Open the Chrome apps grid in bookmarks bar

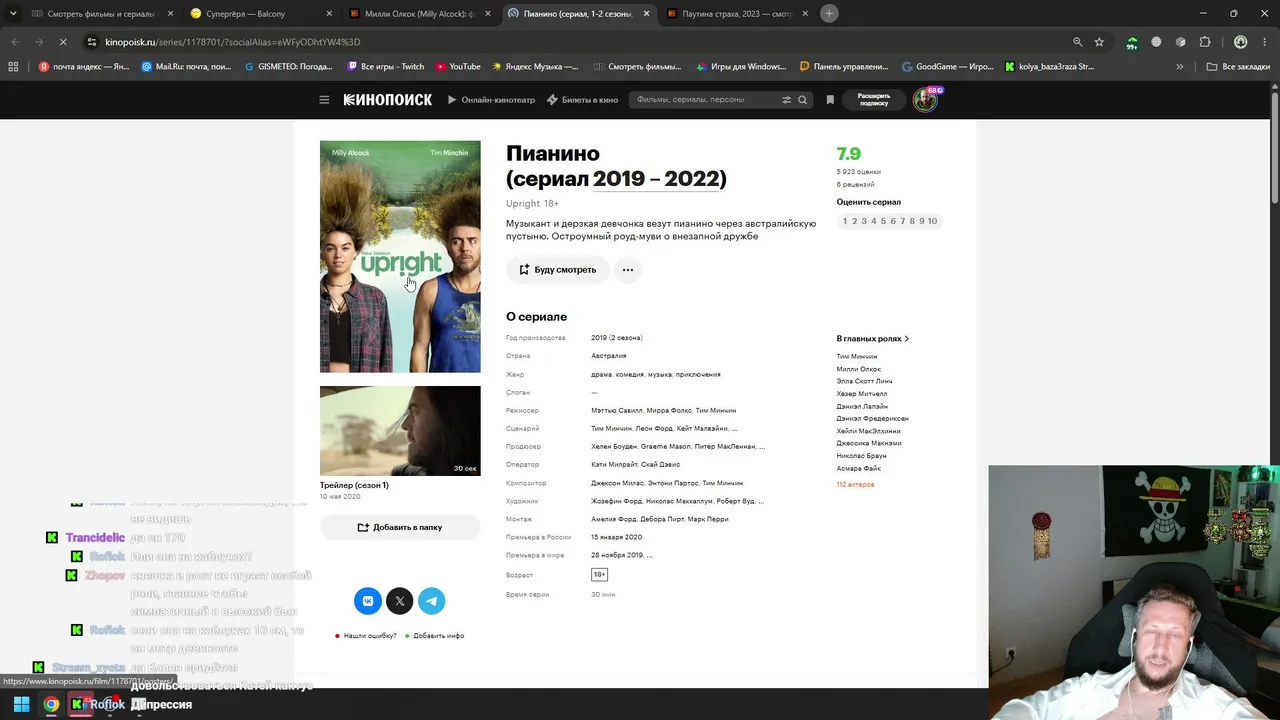pyautogui.click(x=13, y=67)
